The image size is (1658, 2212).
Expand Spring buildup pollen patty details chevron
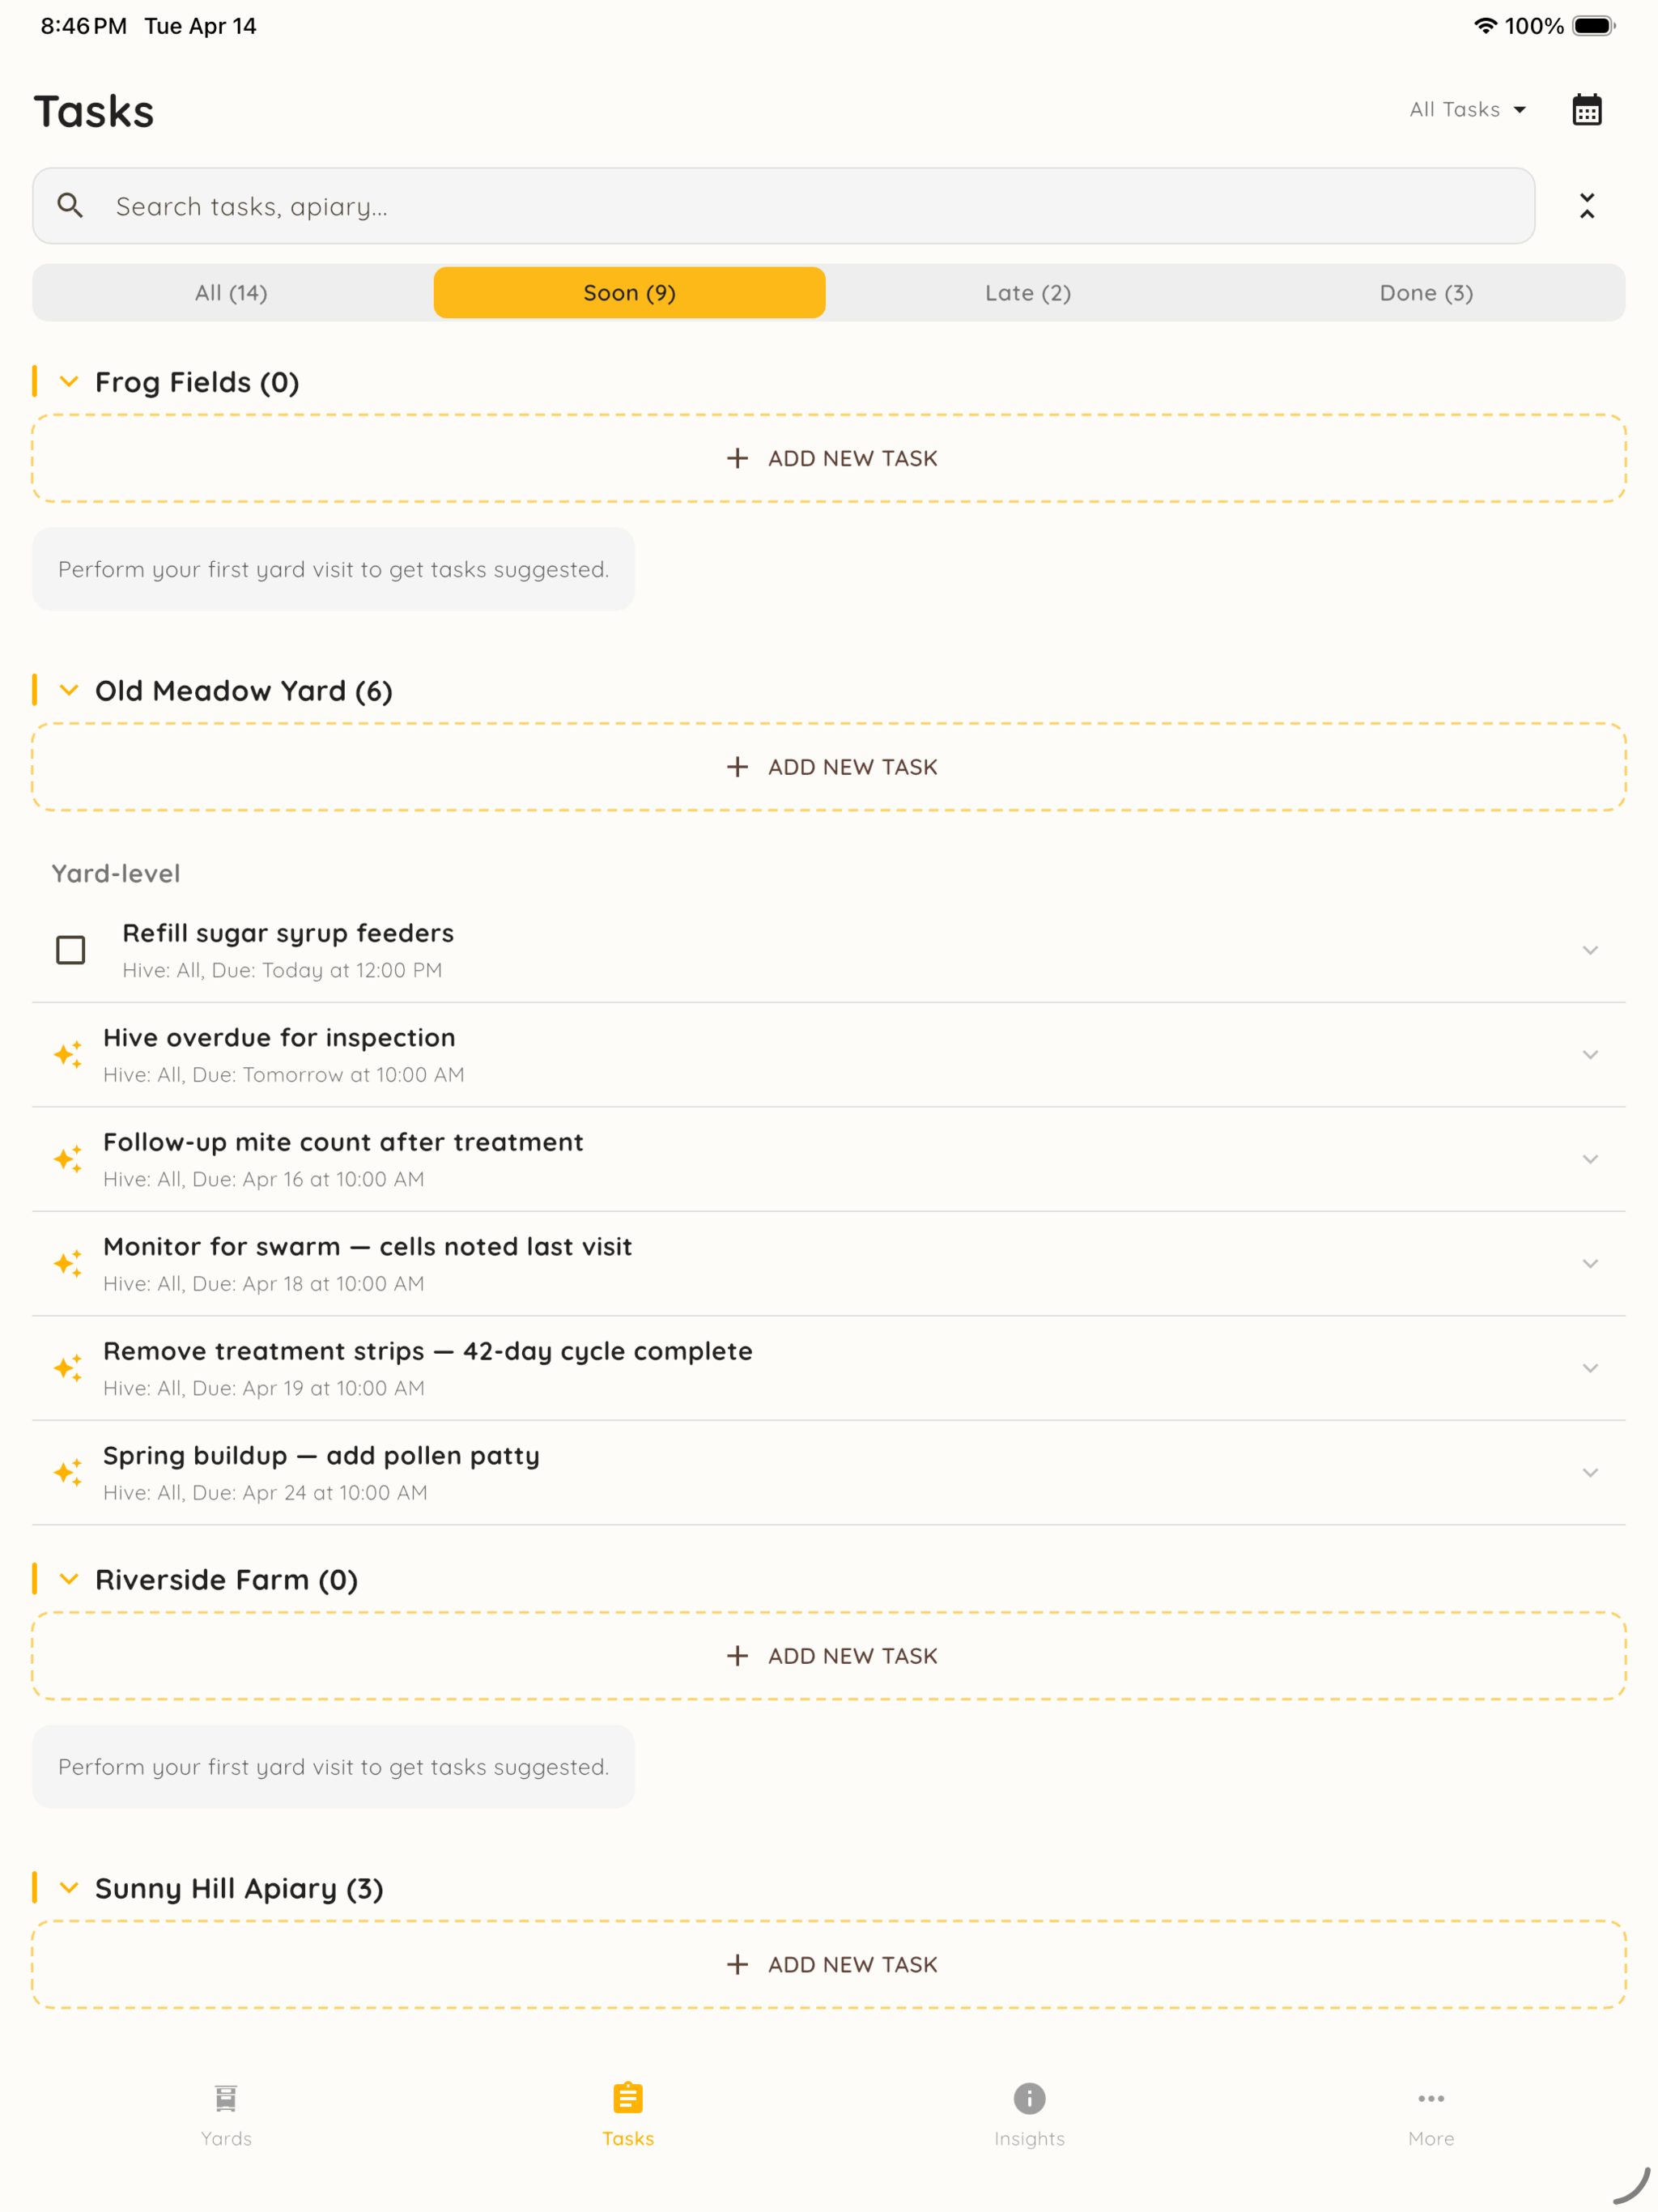pyautogui.click(x=1590, y=1473)
